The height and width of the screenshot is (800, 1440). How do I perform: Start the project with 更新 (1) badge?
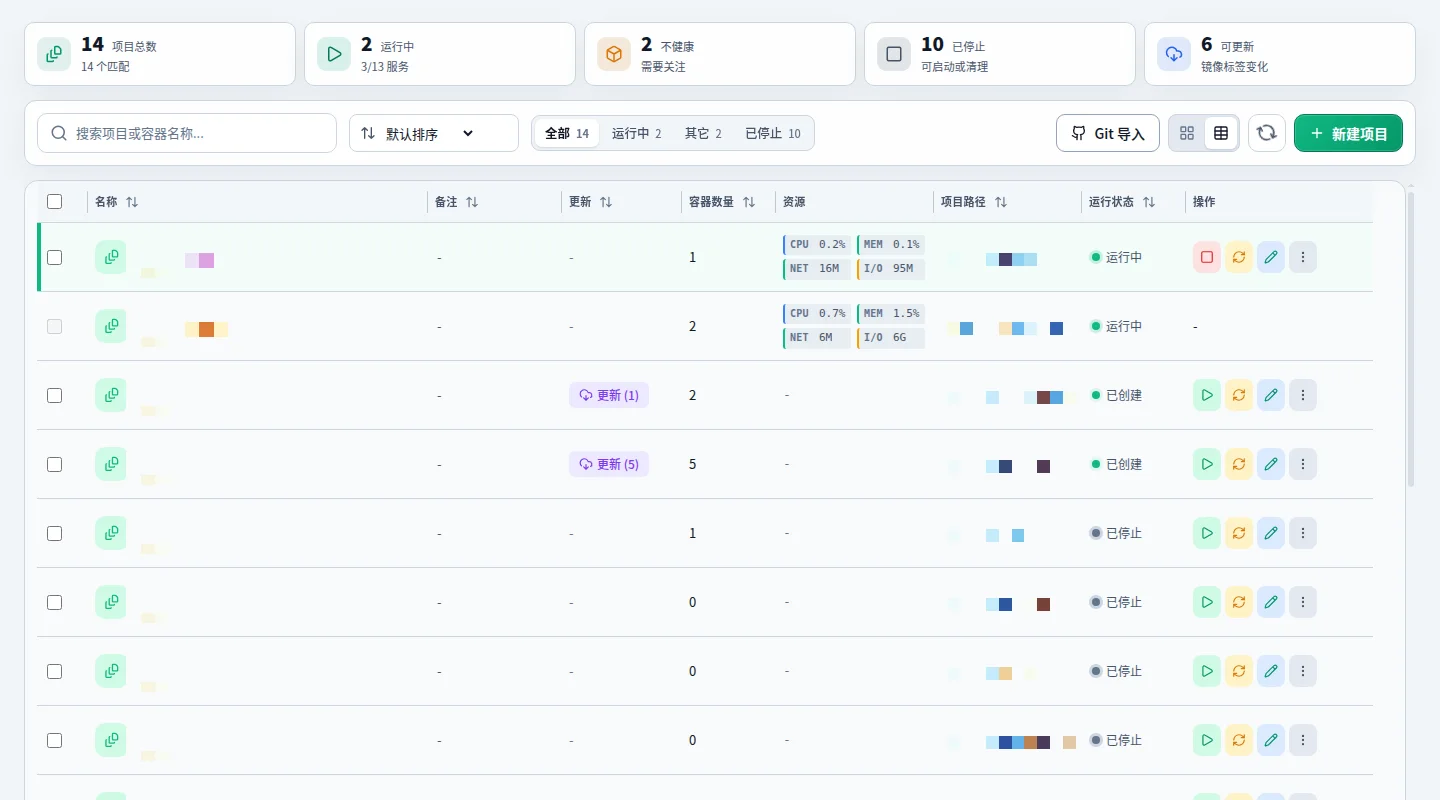tap(1207, 395)
